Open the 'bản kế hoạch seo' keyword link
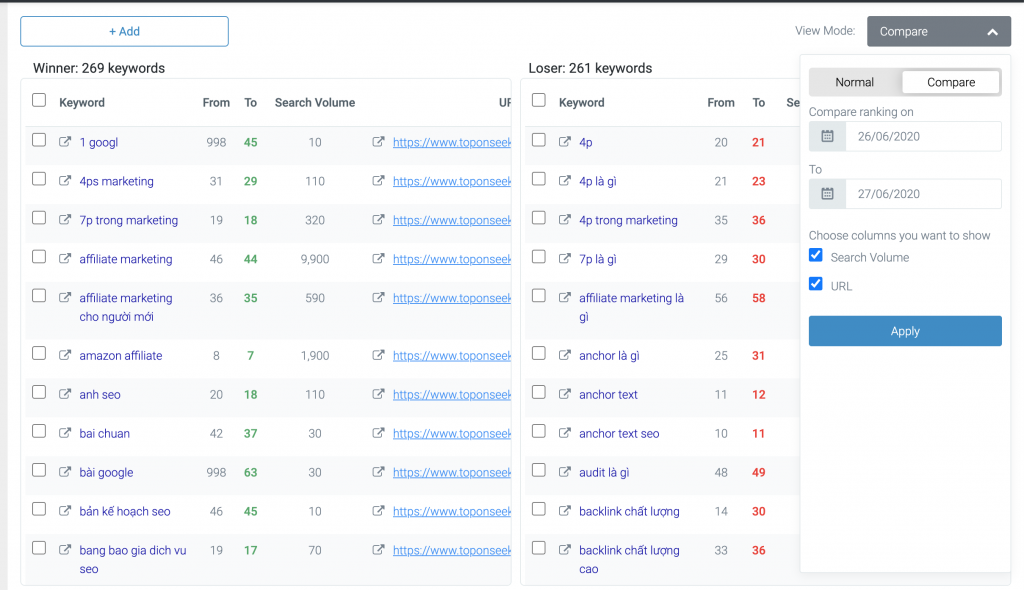The width and height of the screenshot is (1024, 590). (x=125, y=511)
